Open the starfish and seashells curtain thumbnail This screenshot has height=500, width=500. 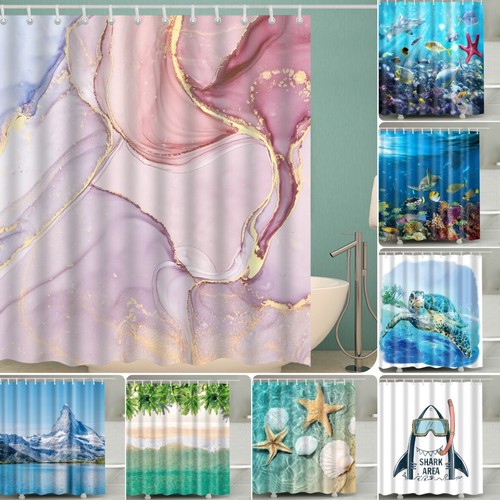coord(303,439)
